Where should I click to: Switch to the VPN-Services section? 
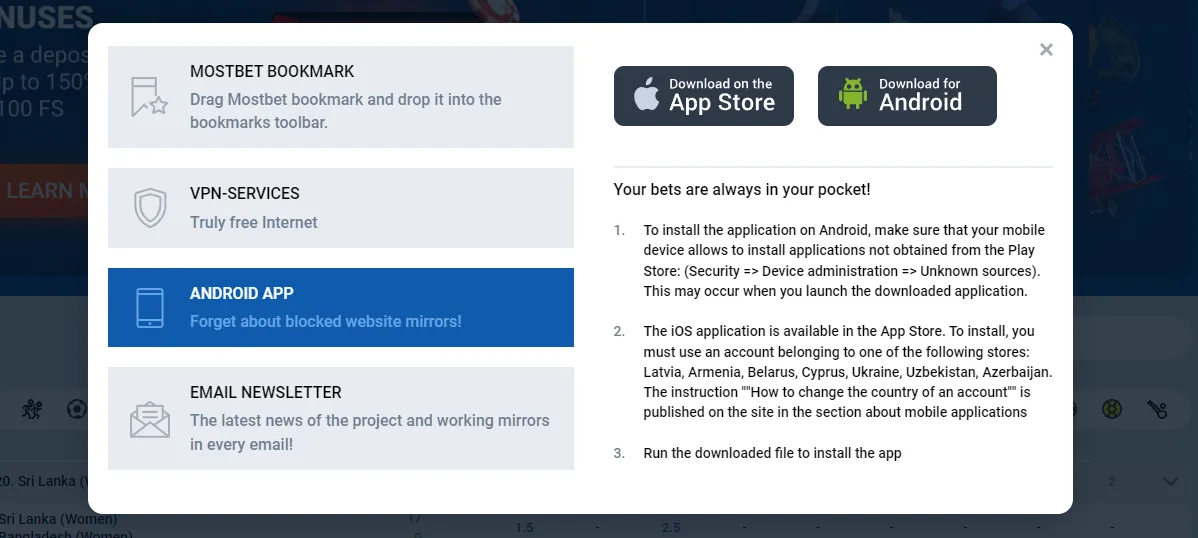click(x=340, y=208)
